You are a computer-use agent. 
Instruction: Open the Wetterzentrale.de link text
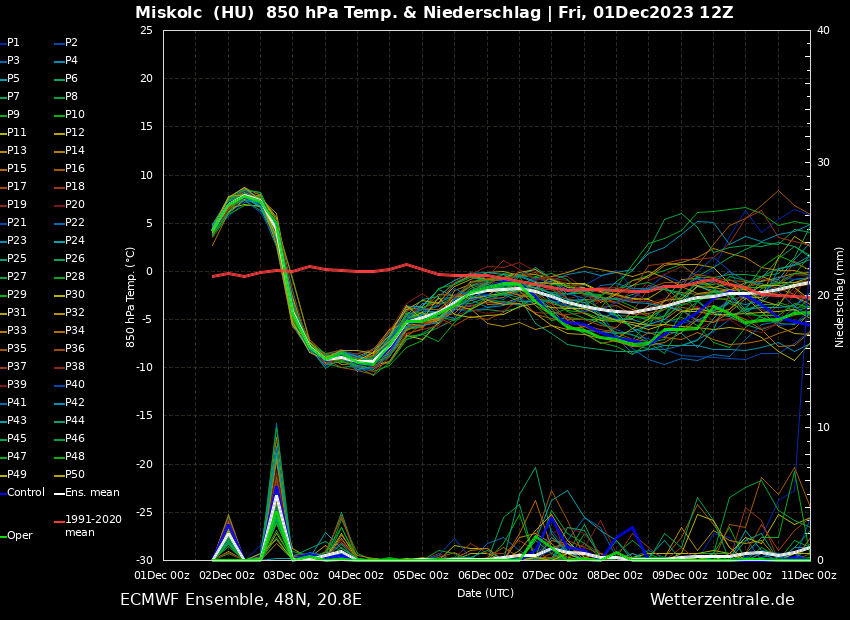click(721, 600)
